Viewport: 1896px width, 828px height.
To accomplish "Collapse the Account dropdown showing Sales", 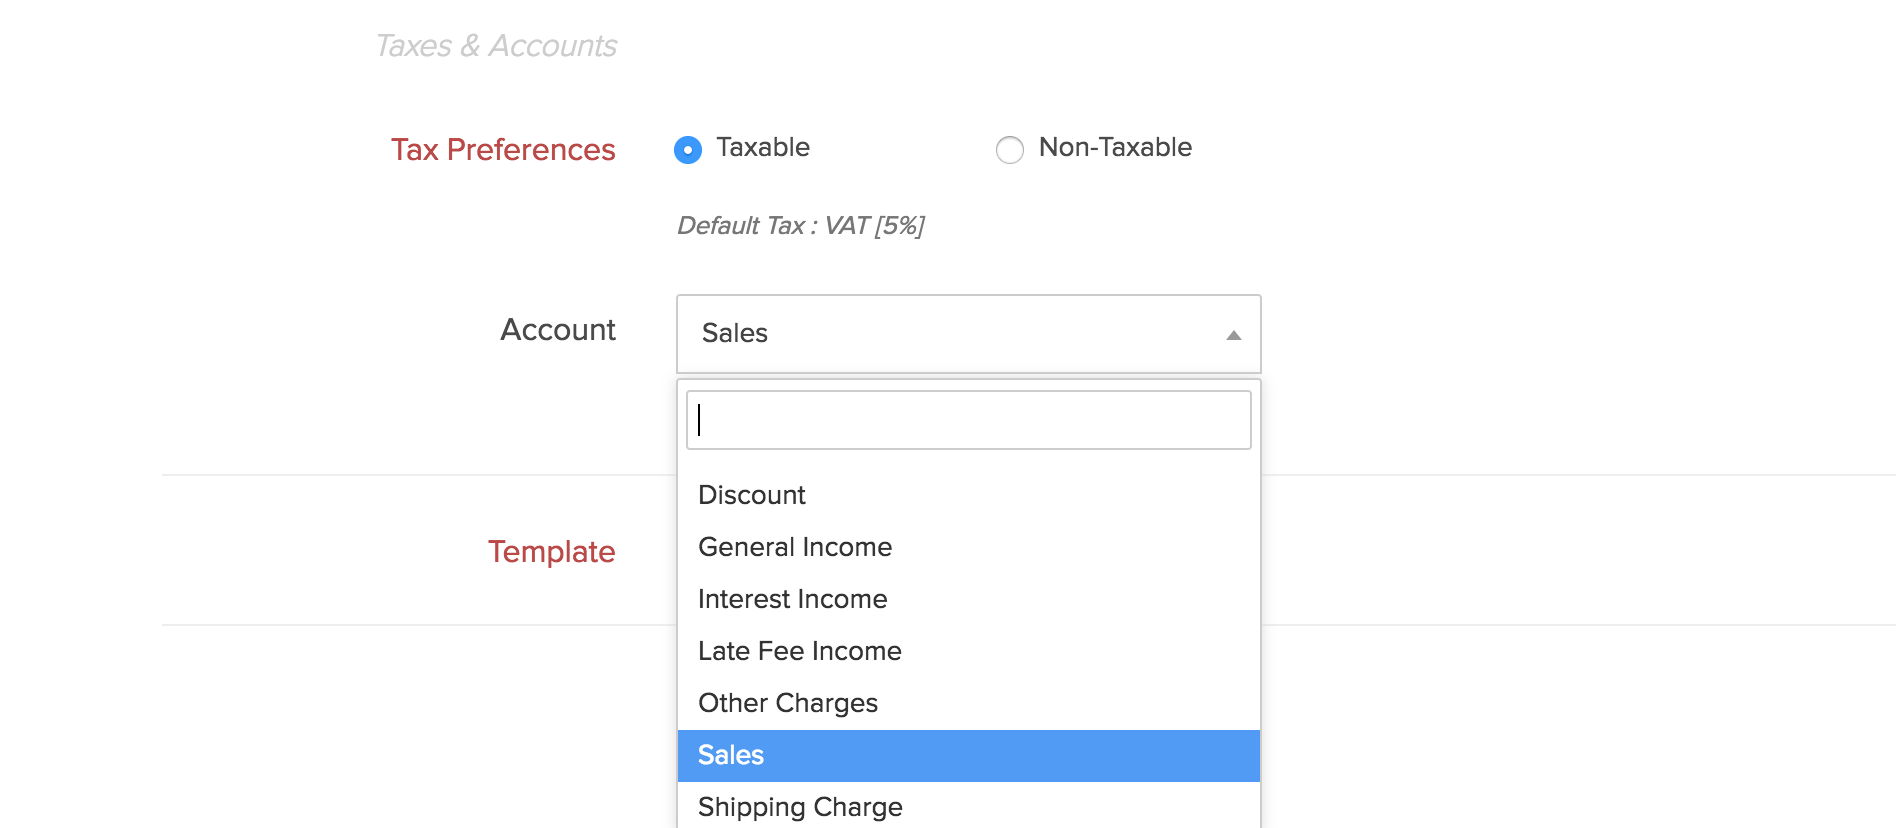I will (968, 334).
